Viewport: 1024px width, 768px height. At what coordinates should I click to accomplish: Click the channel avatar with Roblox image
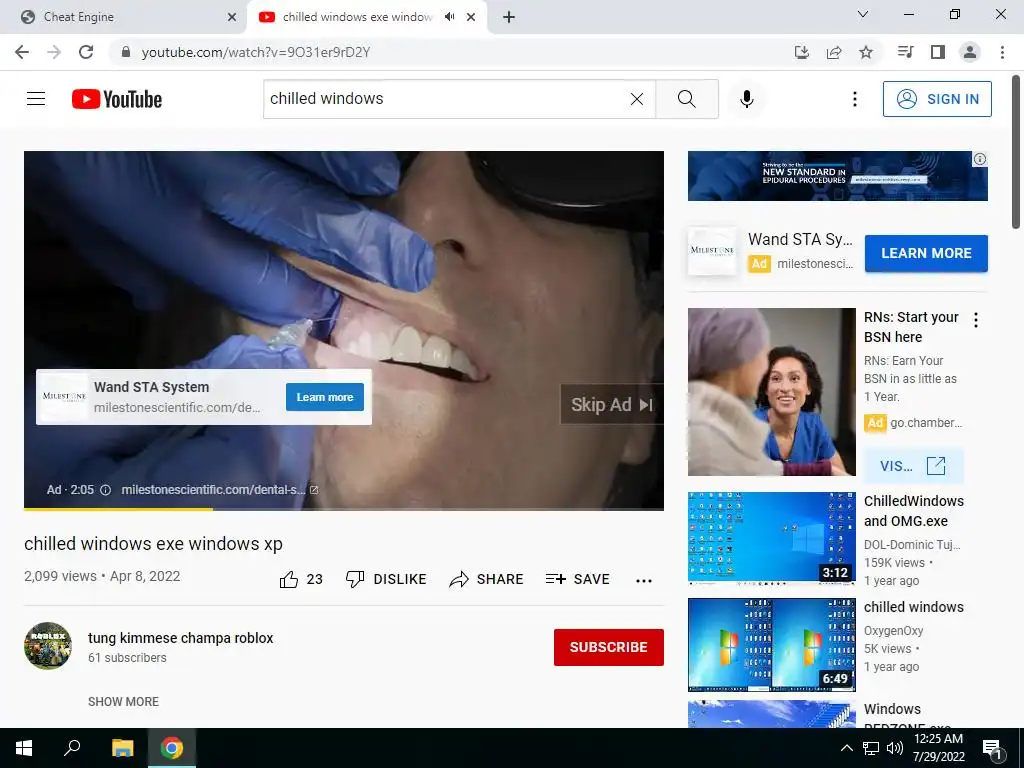48,646
